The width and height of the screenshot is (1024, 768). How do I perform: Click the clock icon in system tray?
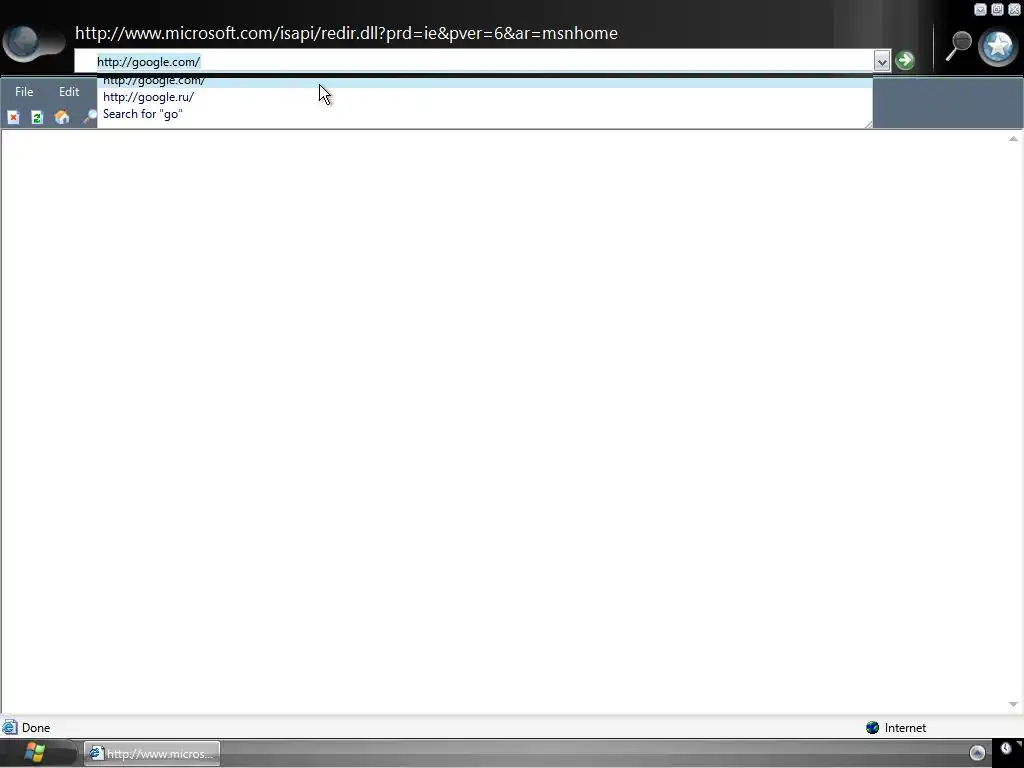(1006, 748)
